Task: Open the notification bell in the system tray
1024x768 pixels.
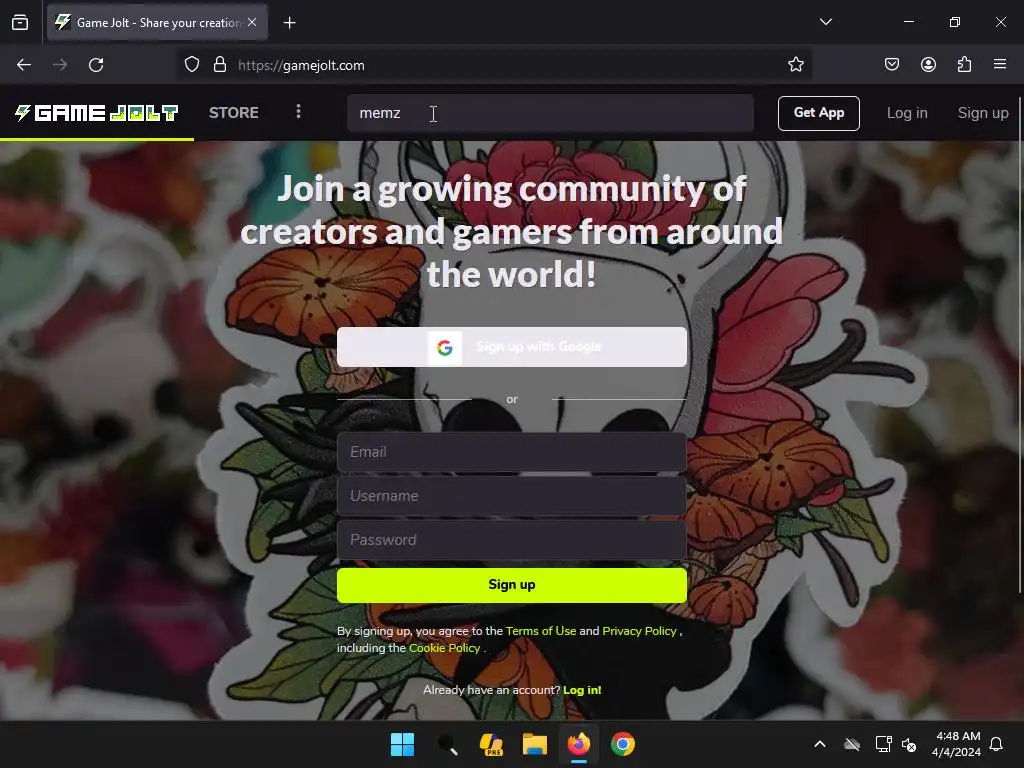Action: [x=996, y=744]
